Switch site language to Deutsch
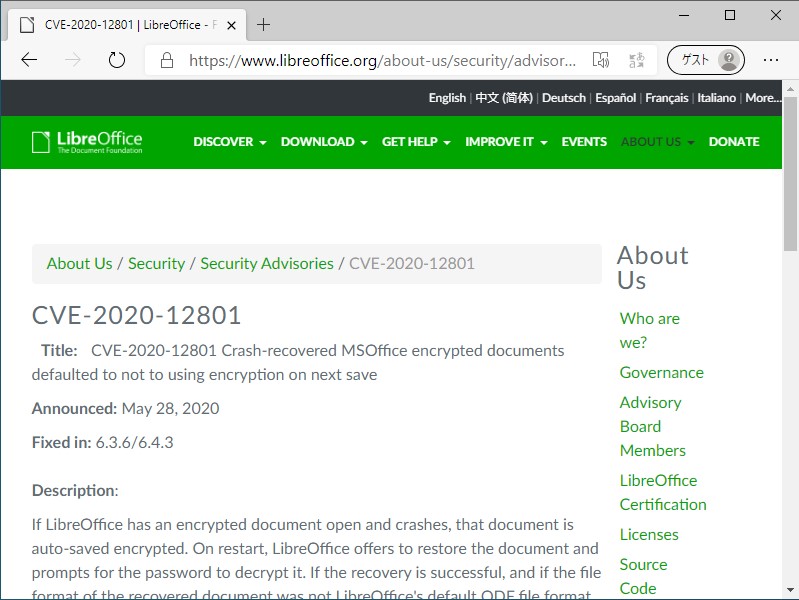 point(564,98)
